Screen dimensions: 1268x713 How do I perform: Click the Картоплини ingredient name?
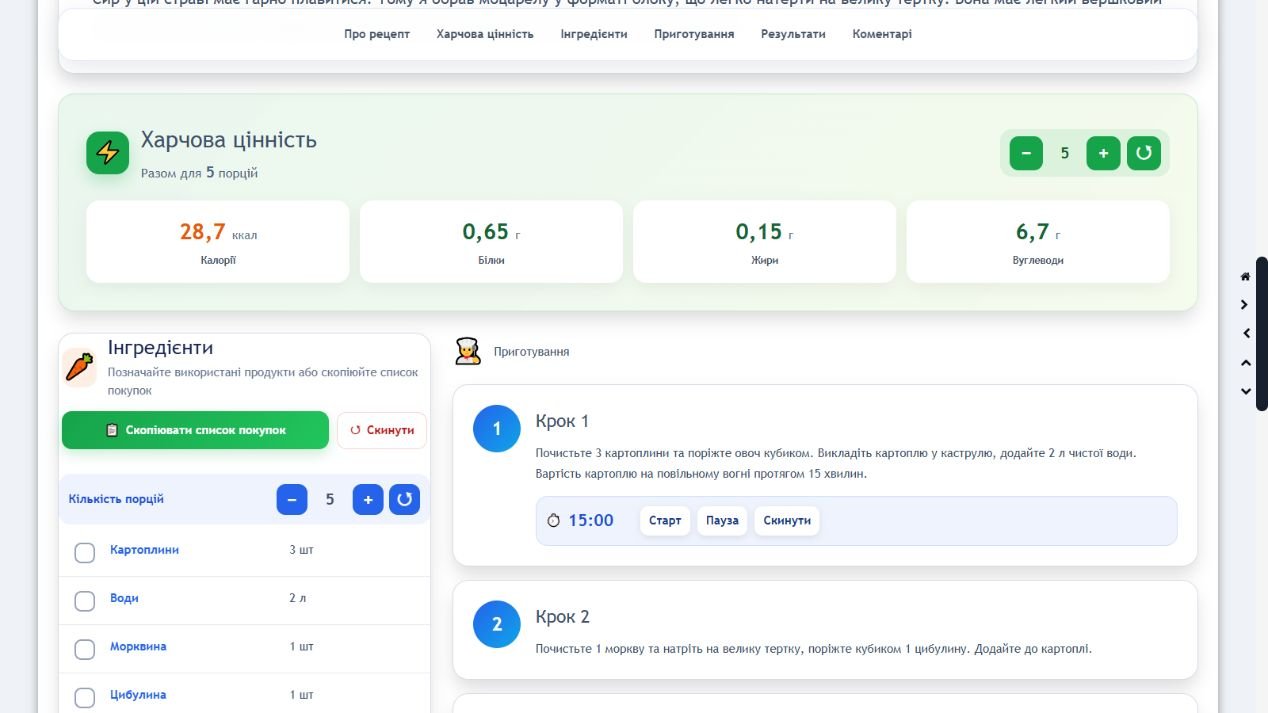(144, 550)
